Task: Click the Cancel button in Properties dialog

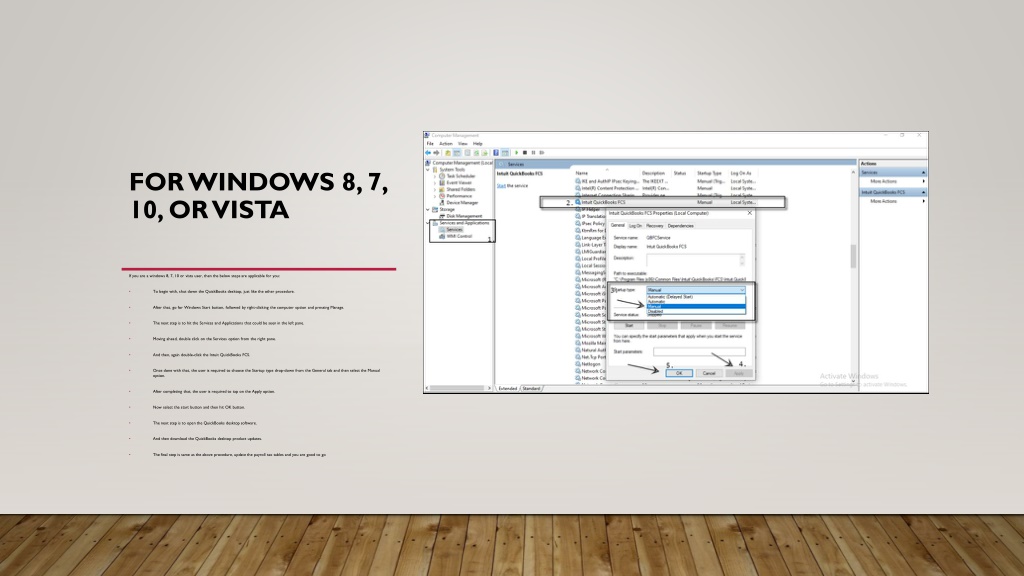Action: (709, 374)
